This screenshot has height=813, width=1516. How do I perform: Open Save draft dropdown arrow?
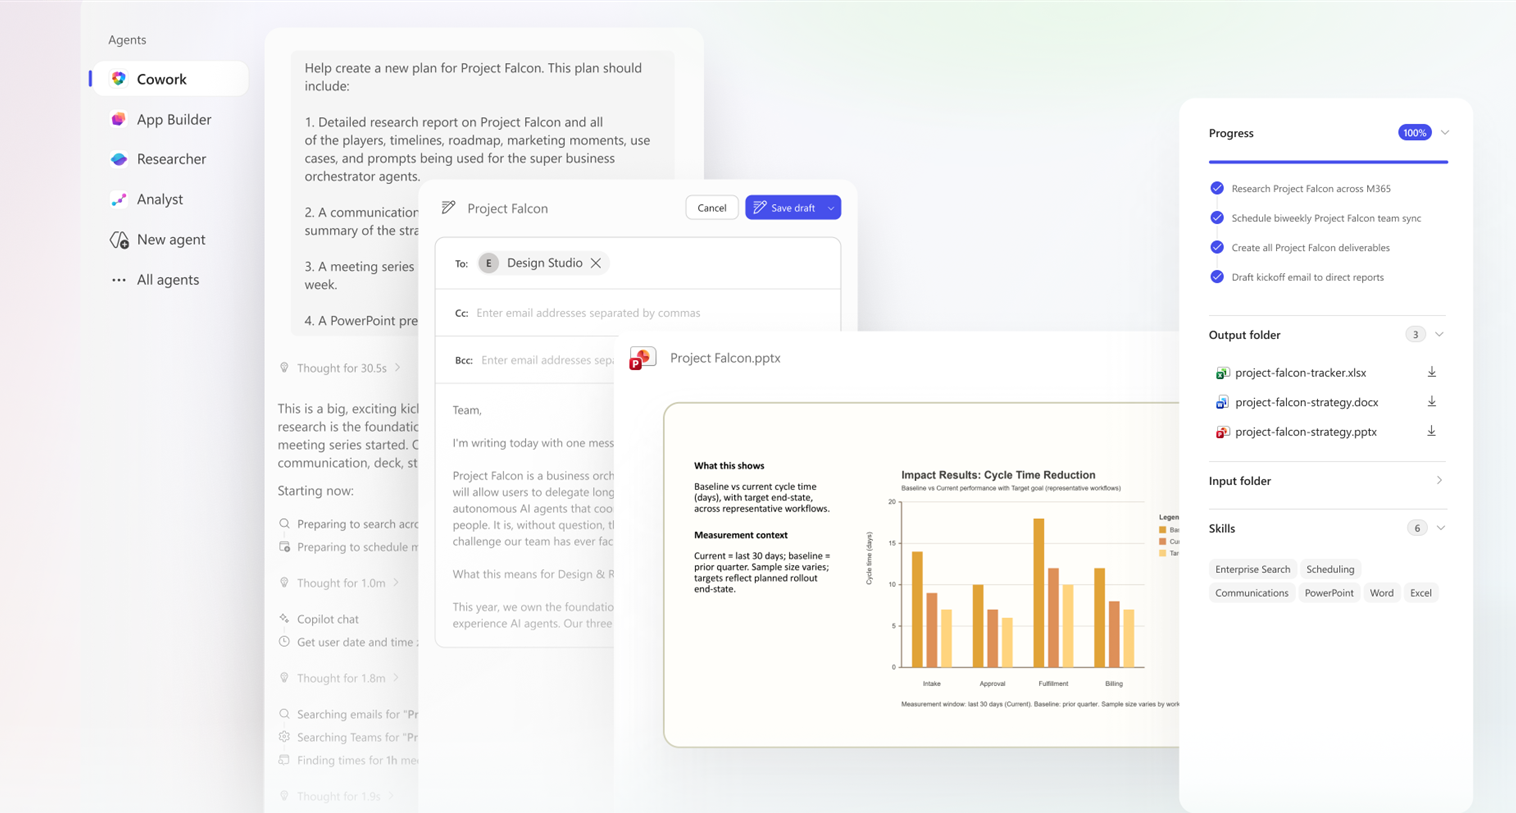(831, 208)
